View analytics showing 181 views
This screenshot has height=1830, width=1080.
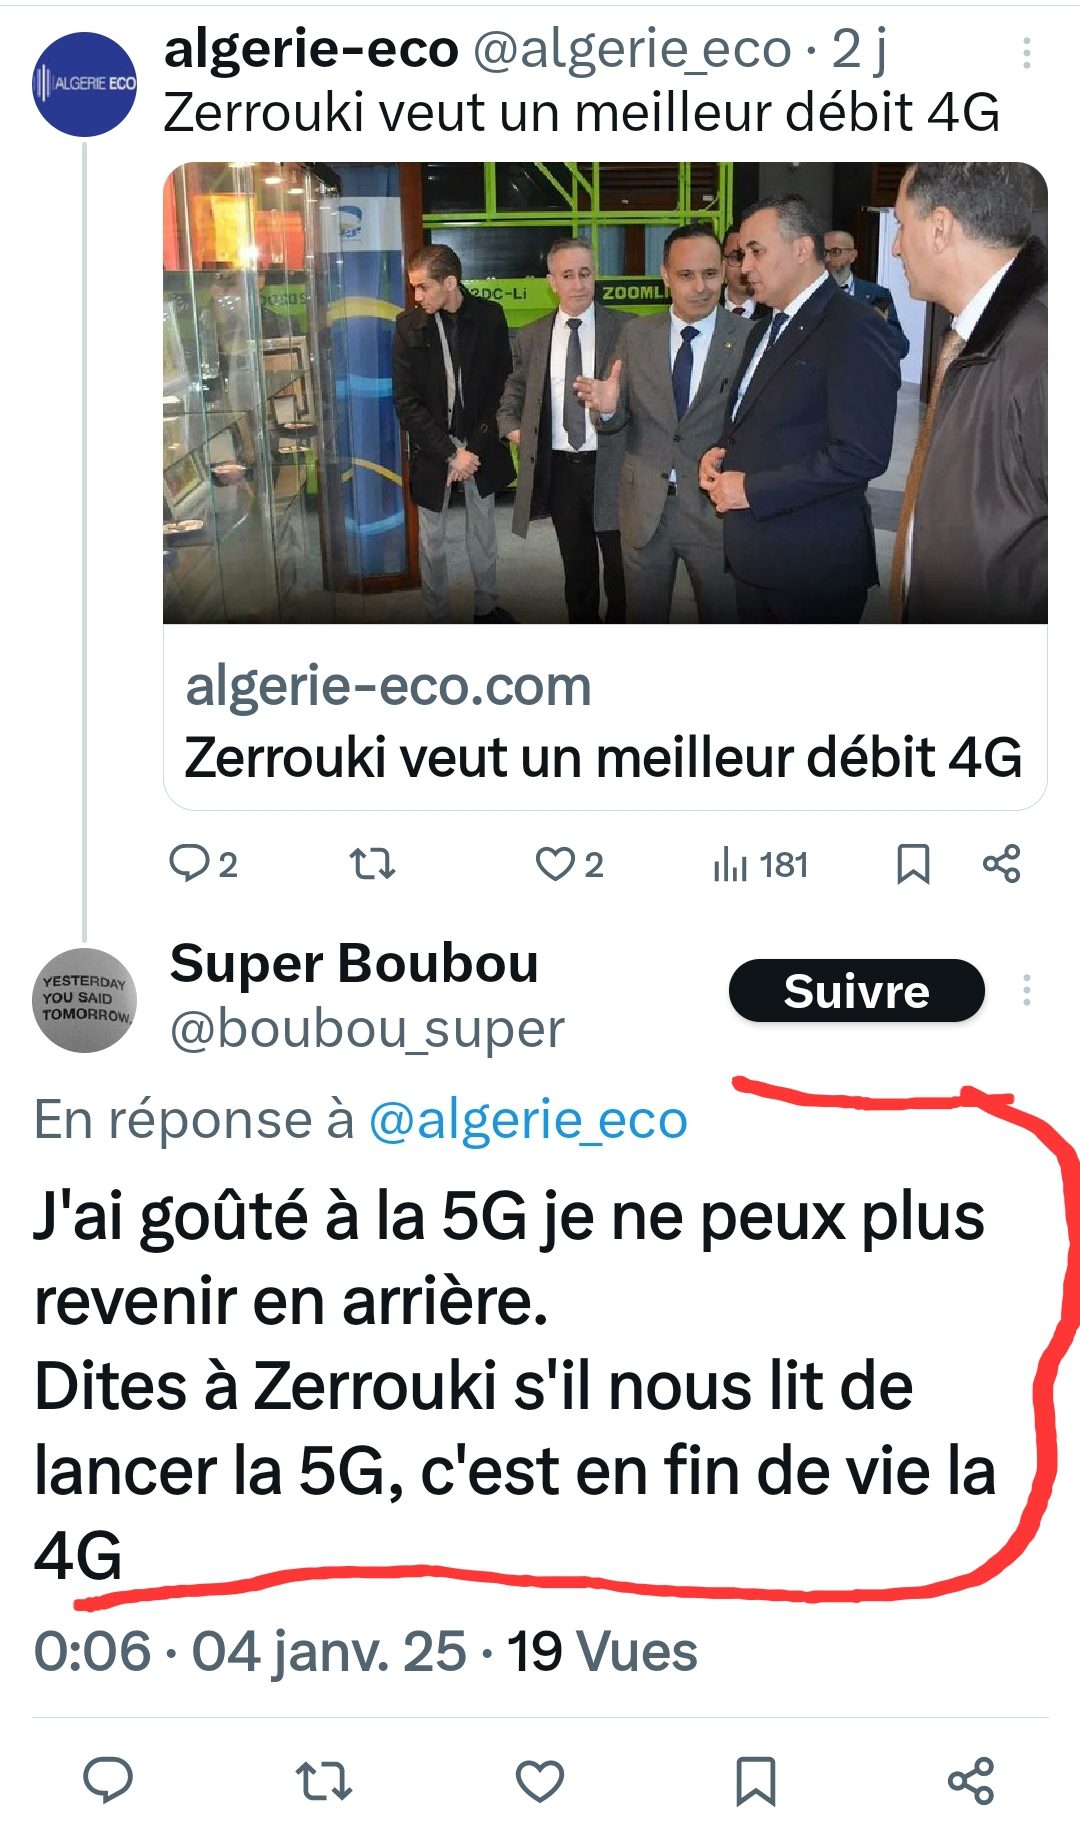(760, 864)
